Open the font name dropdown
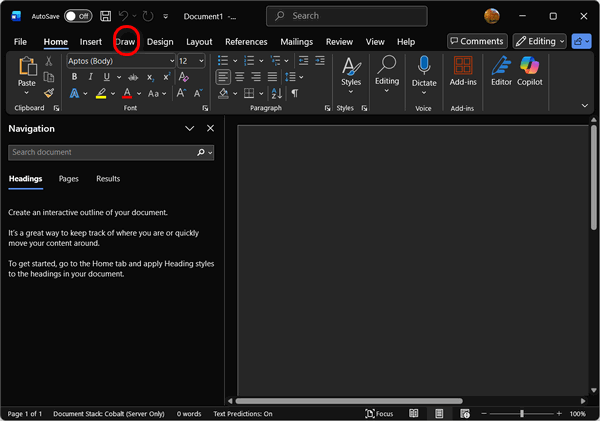The height and width of the screenshot is (421, 600). pyautogui.click(x=170, y=61)
